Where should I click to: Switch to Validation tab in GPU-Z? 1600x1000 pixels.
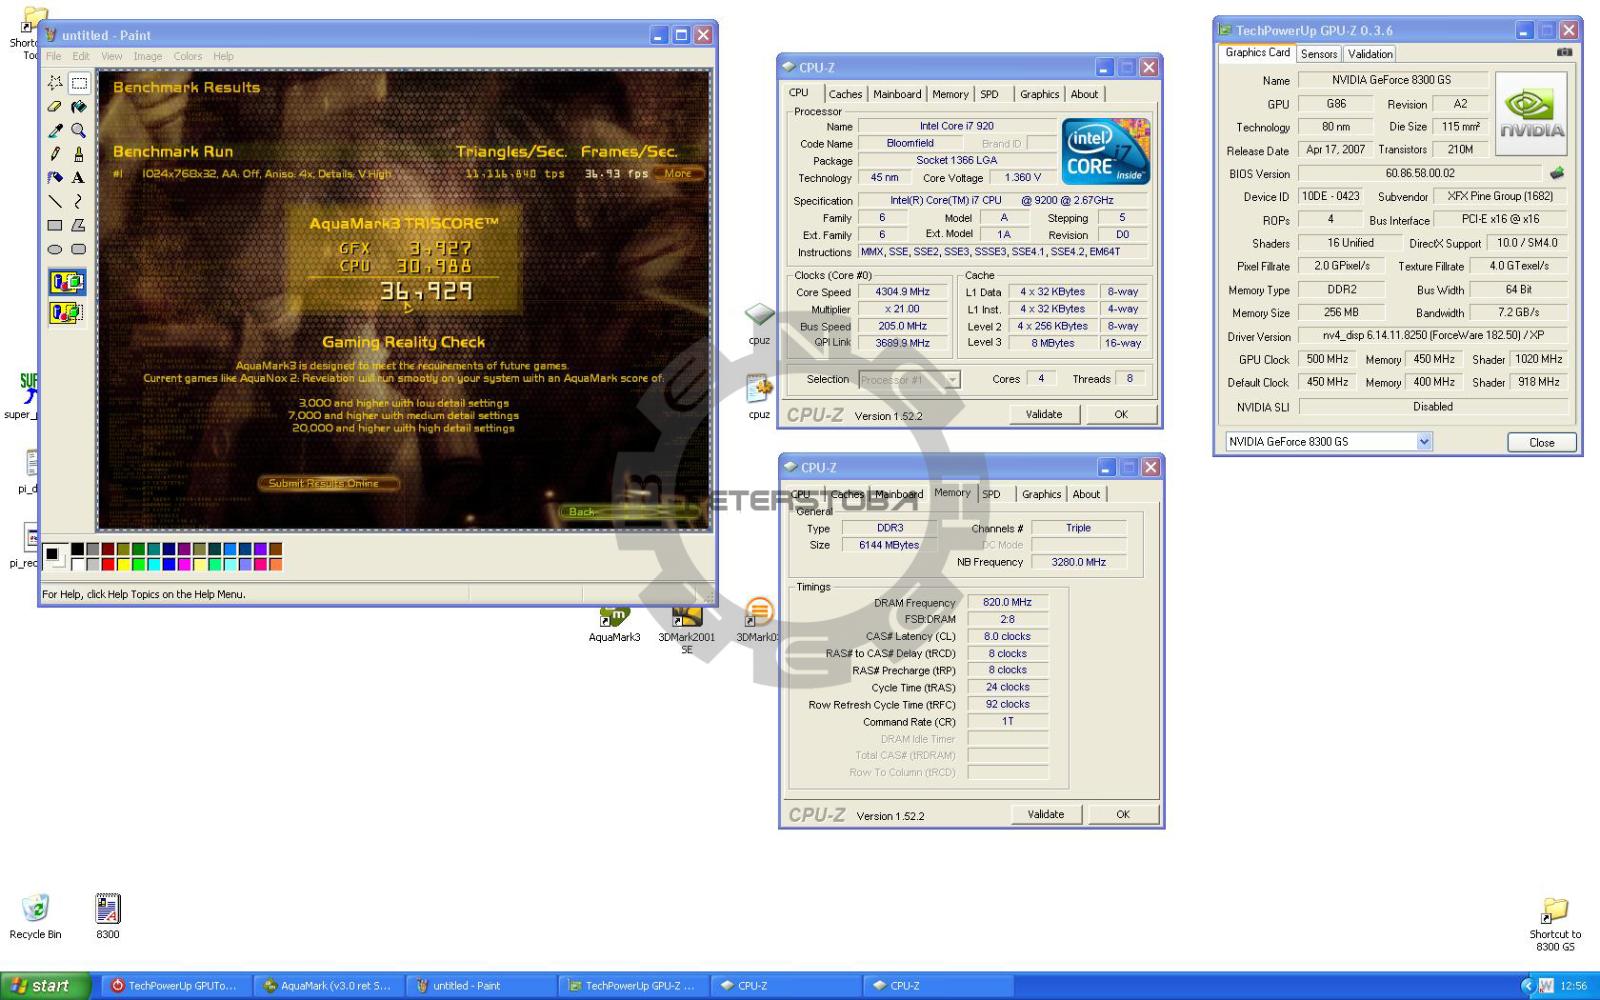tap(1369, 54)
